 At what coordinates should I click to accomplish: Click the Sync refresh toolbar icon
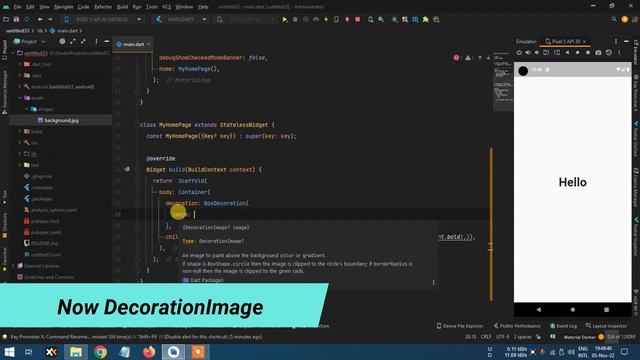pyautogui.click(x=27, y=19)
